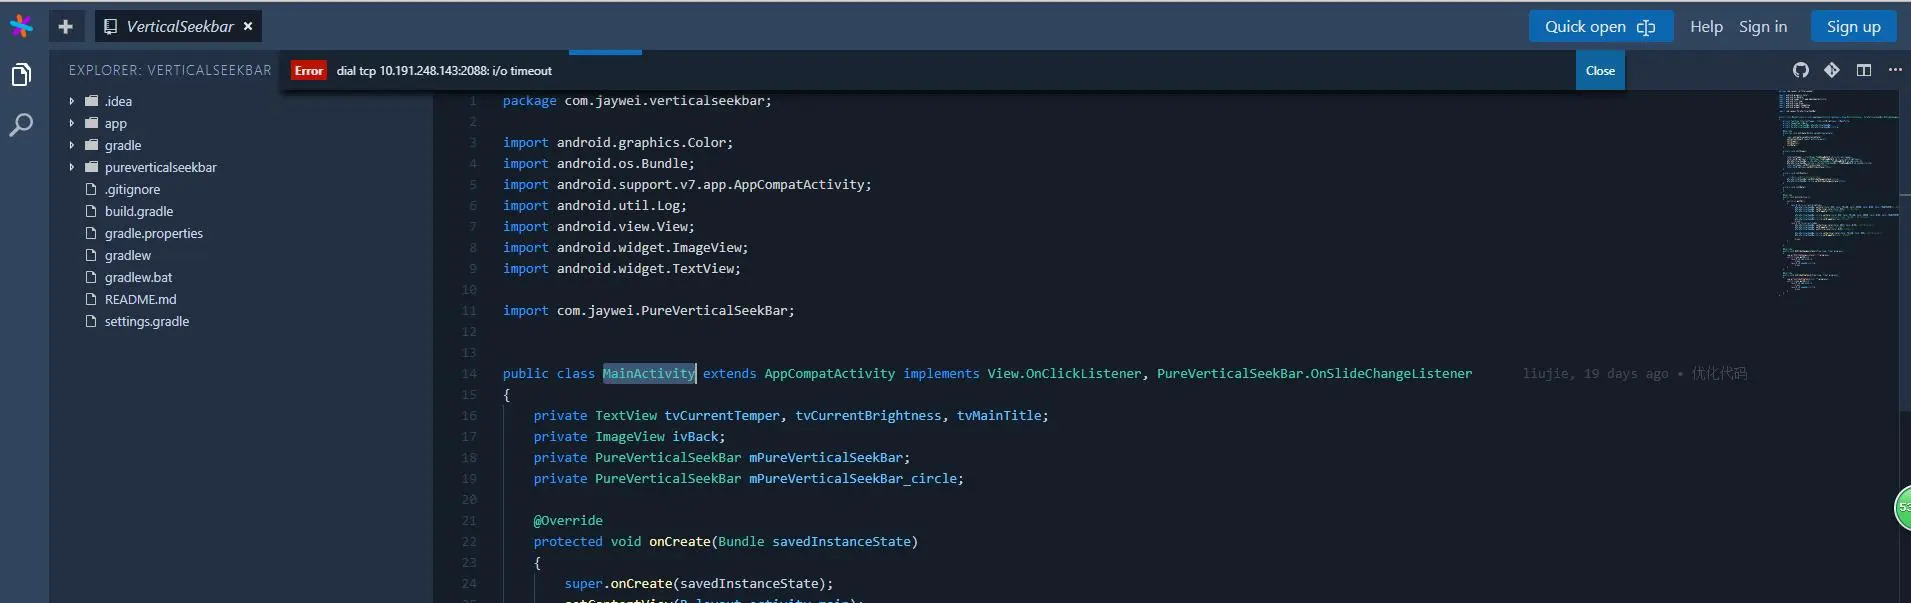Switch to the VerticalSeekbar tab
Viewport: 1911px width, 603px height.
[x=178, y=27]
